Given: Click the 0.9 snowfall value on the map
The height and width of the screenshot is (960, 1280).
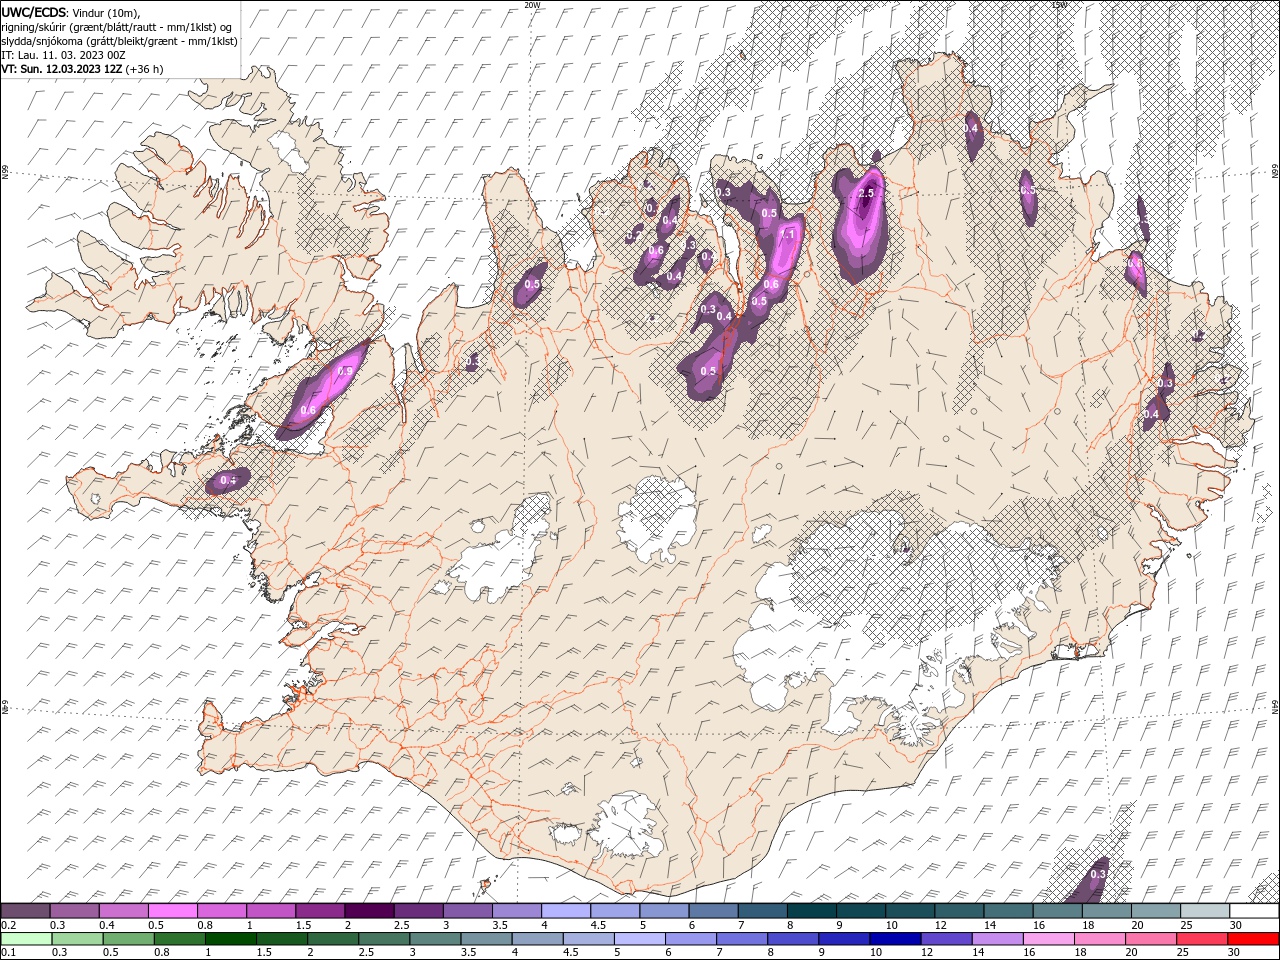Looking at the screenshot, I should [346, 371].
